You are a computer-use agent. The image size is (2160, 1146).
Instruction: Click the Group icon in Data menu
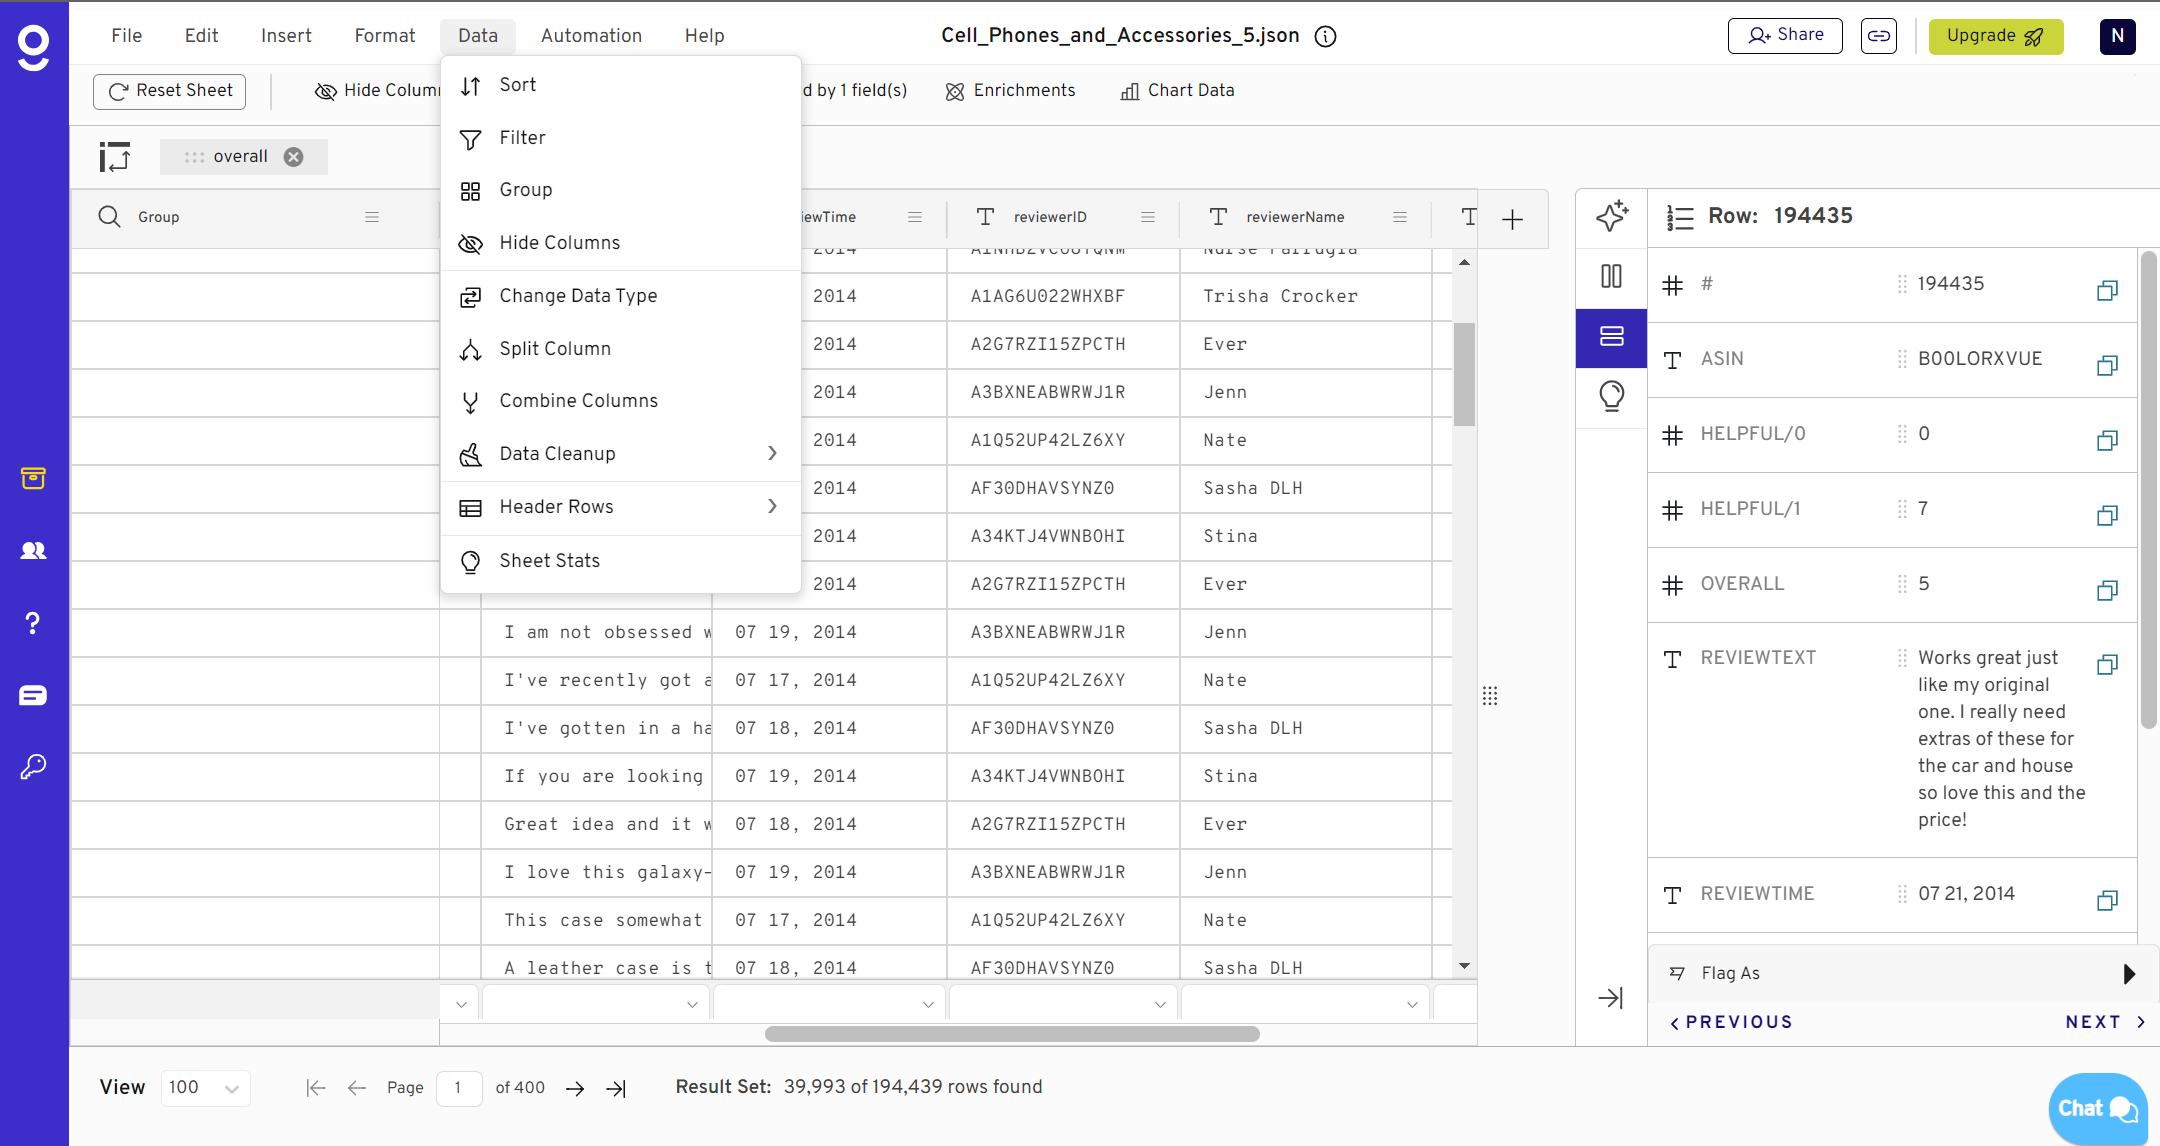(470, 190)
